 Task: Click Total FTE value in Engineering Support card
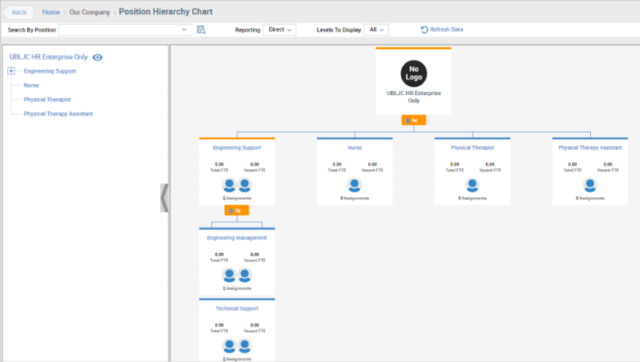(x=219, y=164)
